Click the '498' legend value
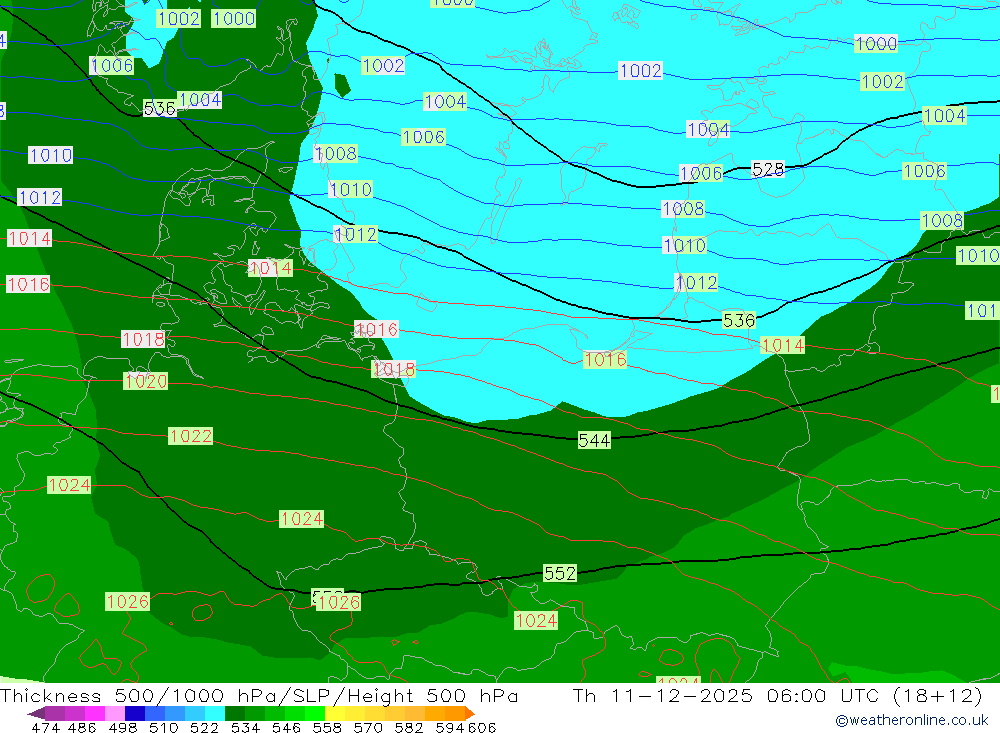Viewport: 1000px width, 733px height. [x=123, y=727]
